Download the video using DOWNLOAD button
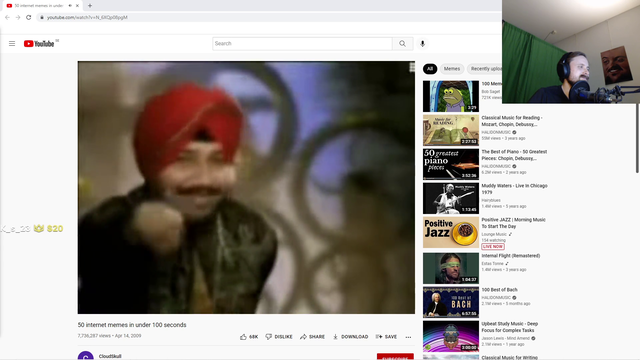The width and height of the screenshot is (640, 360). click(x=350, y=337)
